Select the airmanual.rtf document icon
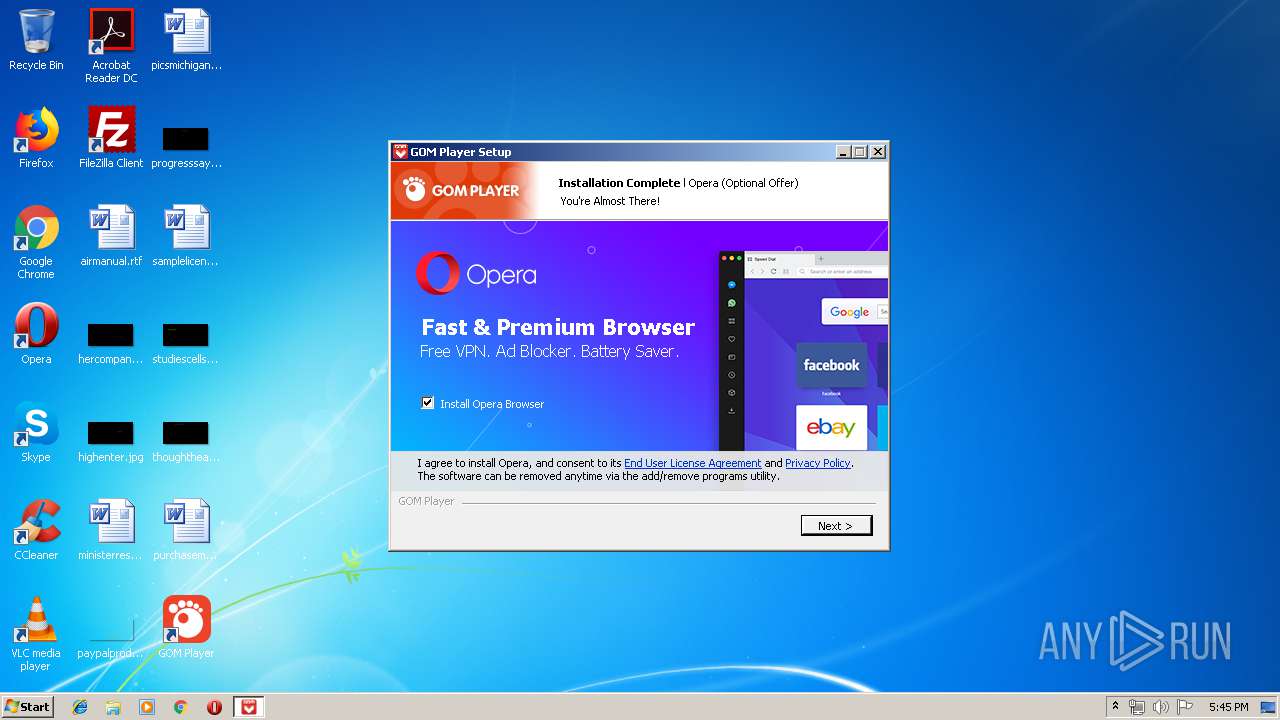The image size is (1280, 720). (111, 236)
